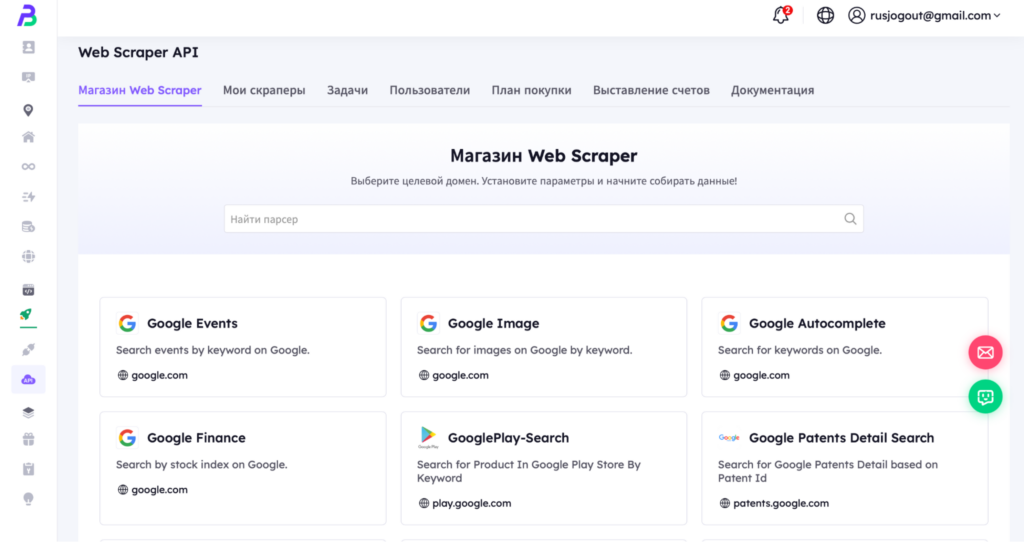Viewport: 1024px width, 542px height.
Task: Click the Google wordmark on Patents Detail card
Action: pyautogui.click(x=729, y=438)
